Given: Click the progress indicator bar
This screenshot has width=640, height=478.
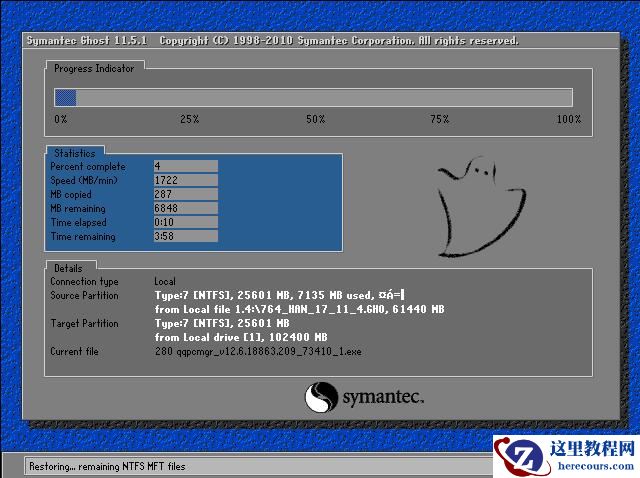Looking at the screenshot, I should [x=313, y=98].
